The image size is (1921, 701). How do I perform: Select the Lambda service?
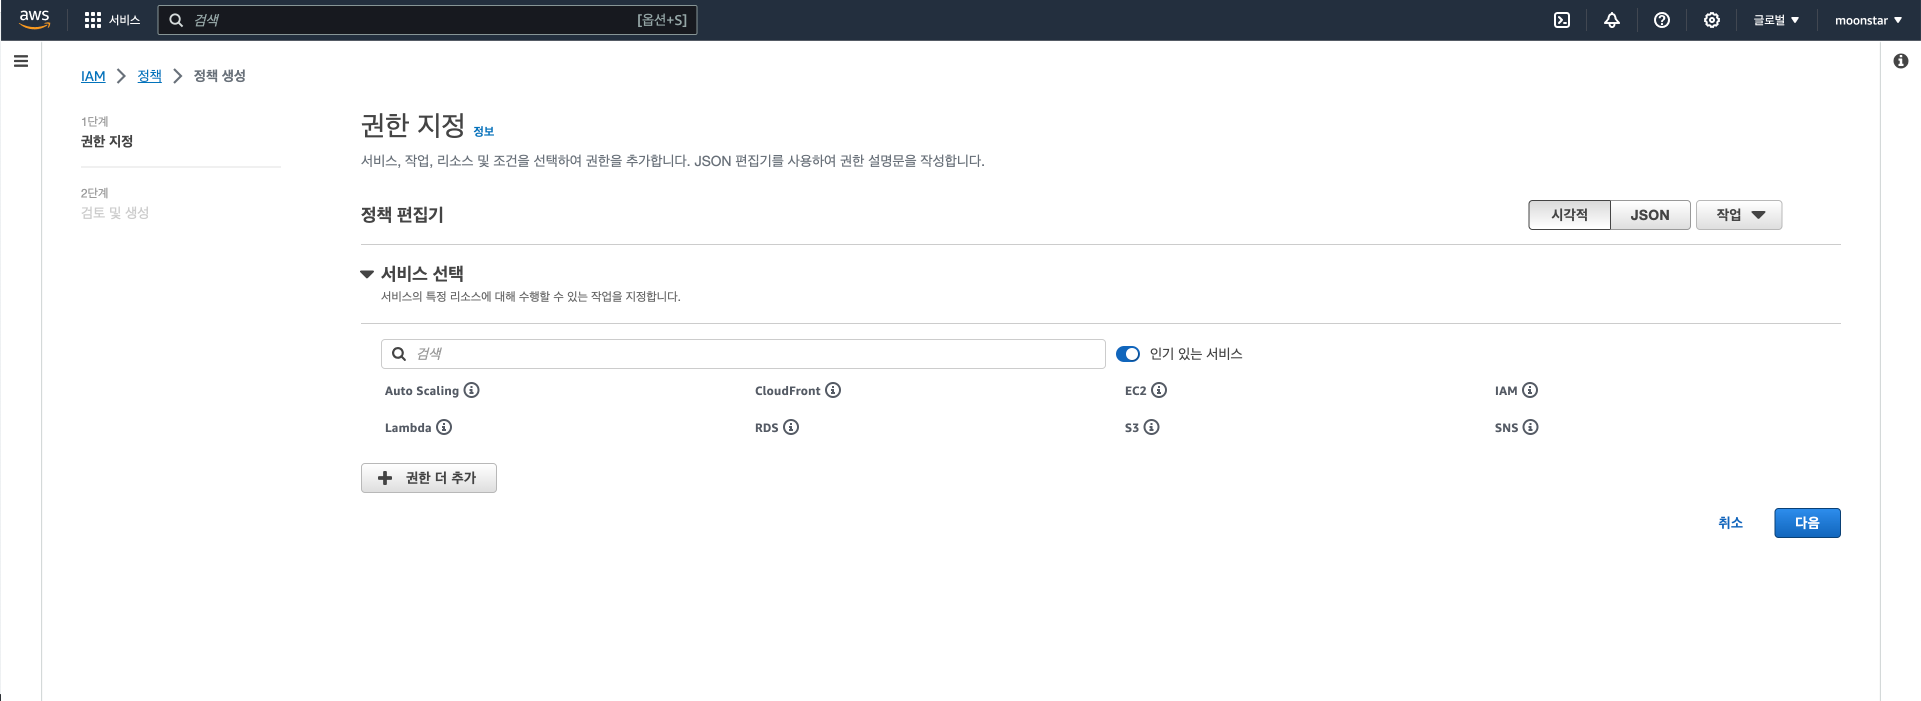(x=408, y=428)
